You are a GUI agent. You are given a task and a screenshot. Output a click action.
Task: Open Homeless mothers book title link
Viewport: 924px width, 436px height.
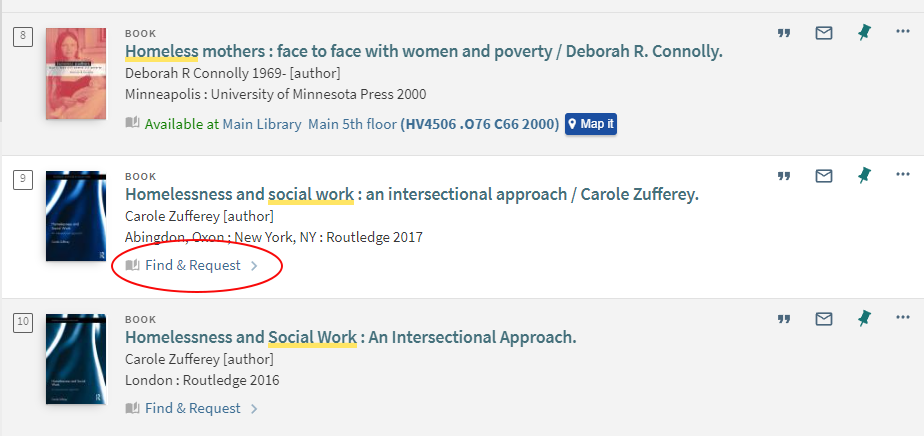423,52
